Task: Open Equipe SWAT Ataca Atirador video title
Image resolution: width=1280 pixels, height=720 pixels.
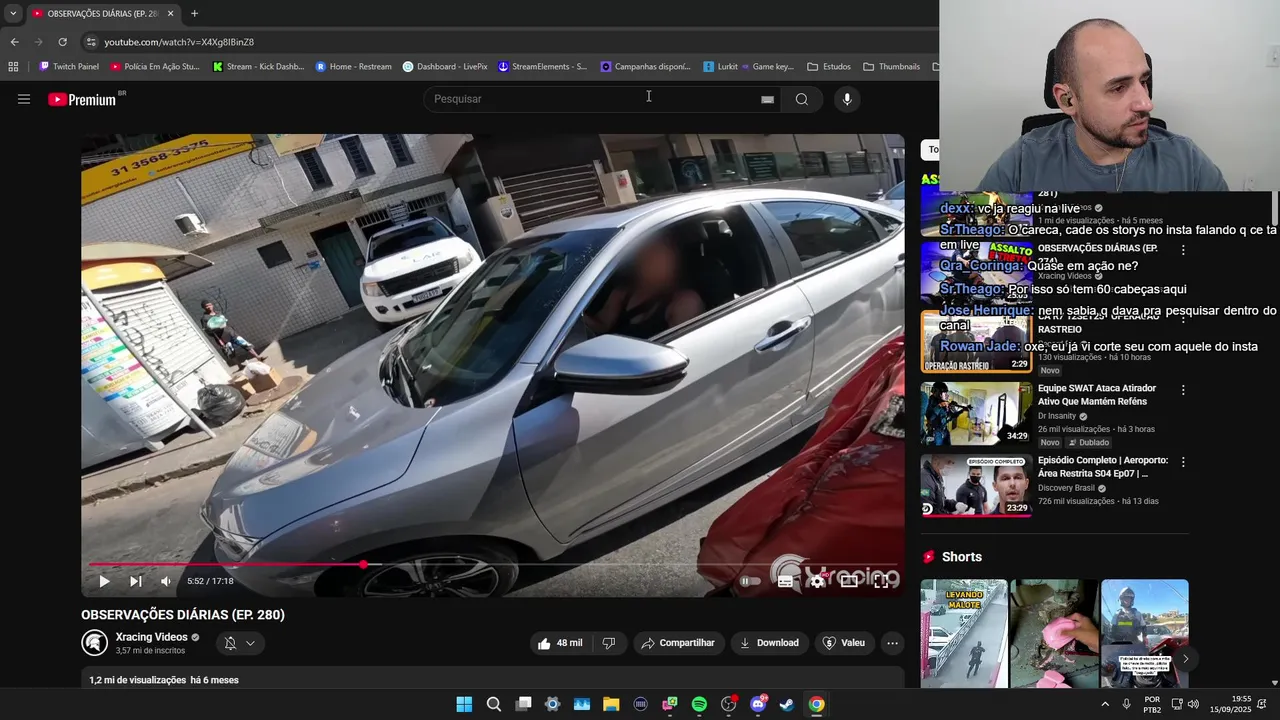Action: [x=1097, y=395]
